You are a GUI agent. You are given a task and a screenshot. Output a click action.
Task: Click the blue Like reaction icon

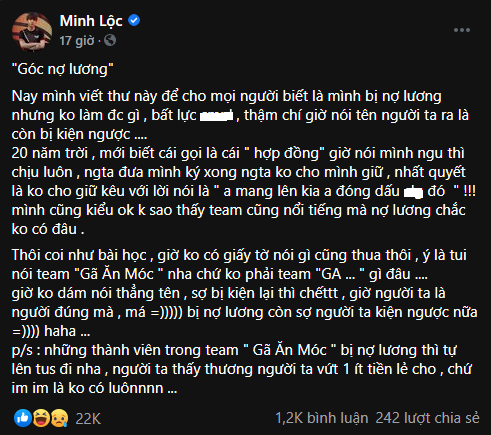[23, 418]
